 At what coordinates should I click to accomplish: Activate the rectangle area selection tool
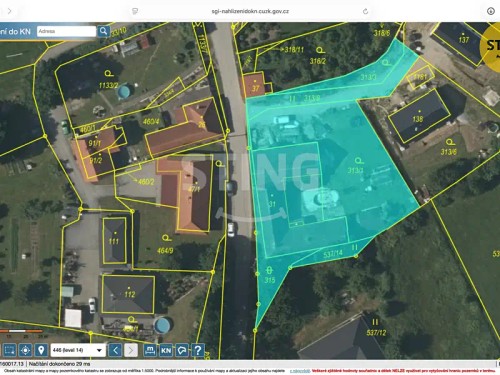tap(9, 350)
